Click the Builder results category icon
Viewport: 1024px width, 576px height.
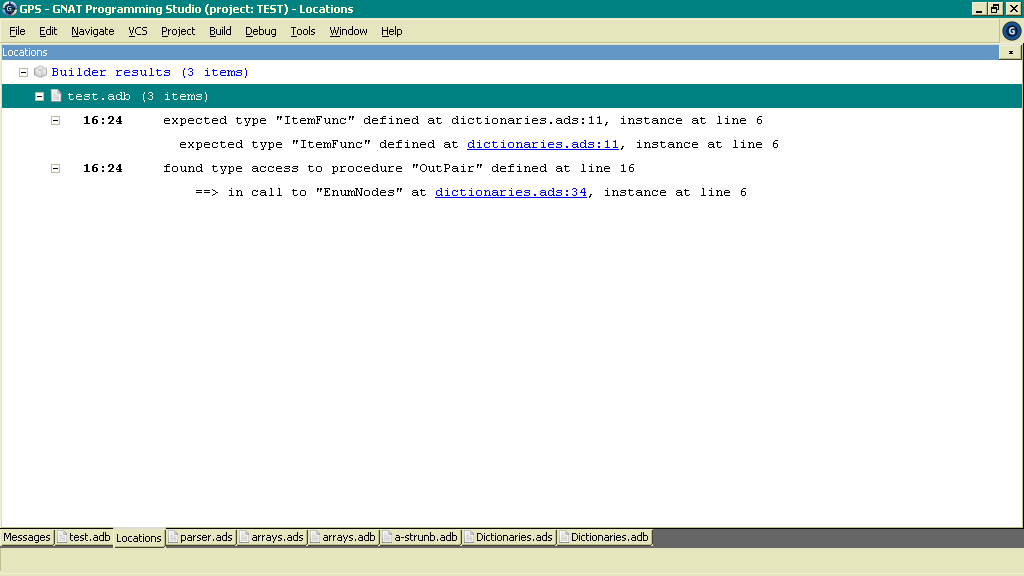point(40,72)
